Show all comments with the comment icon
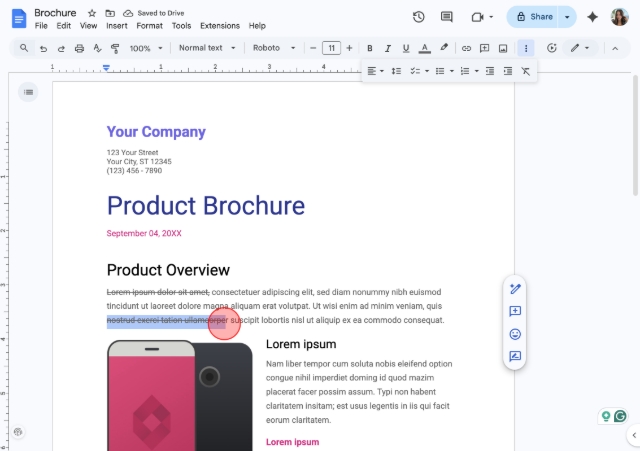The image size is (640, 451). 447,17
